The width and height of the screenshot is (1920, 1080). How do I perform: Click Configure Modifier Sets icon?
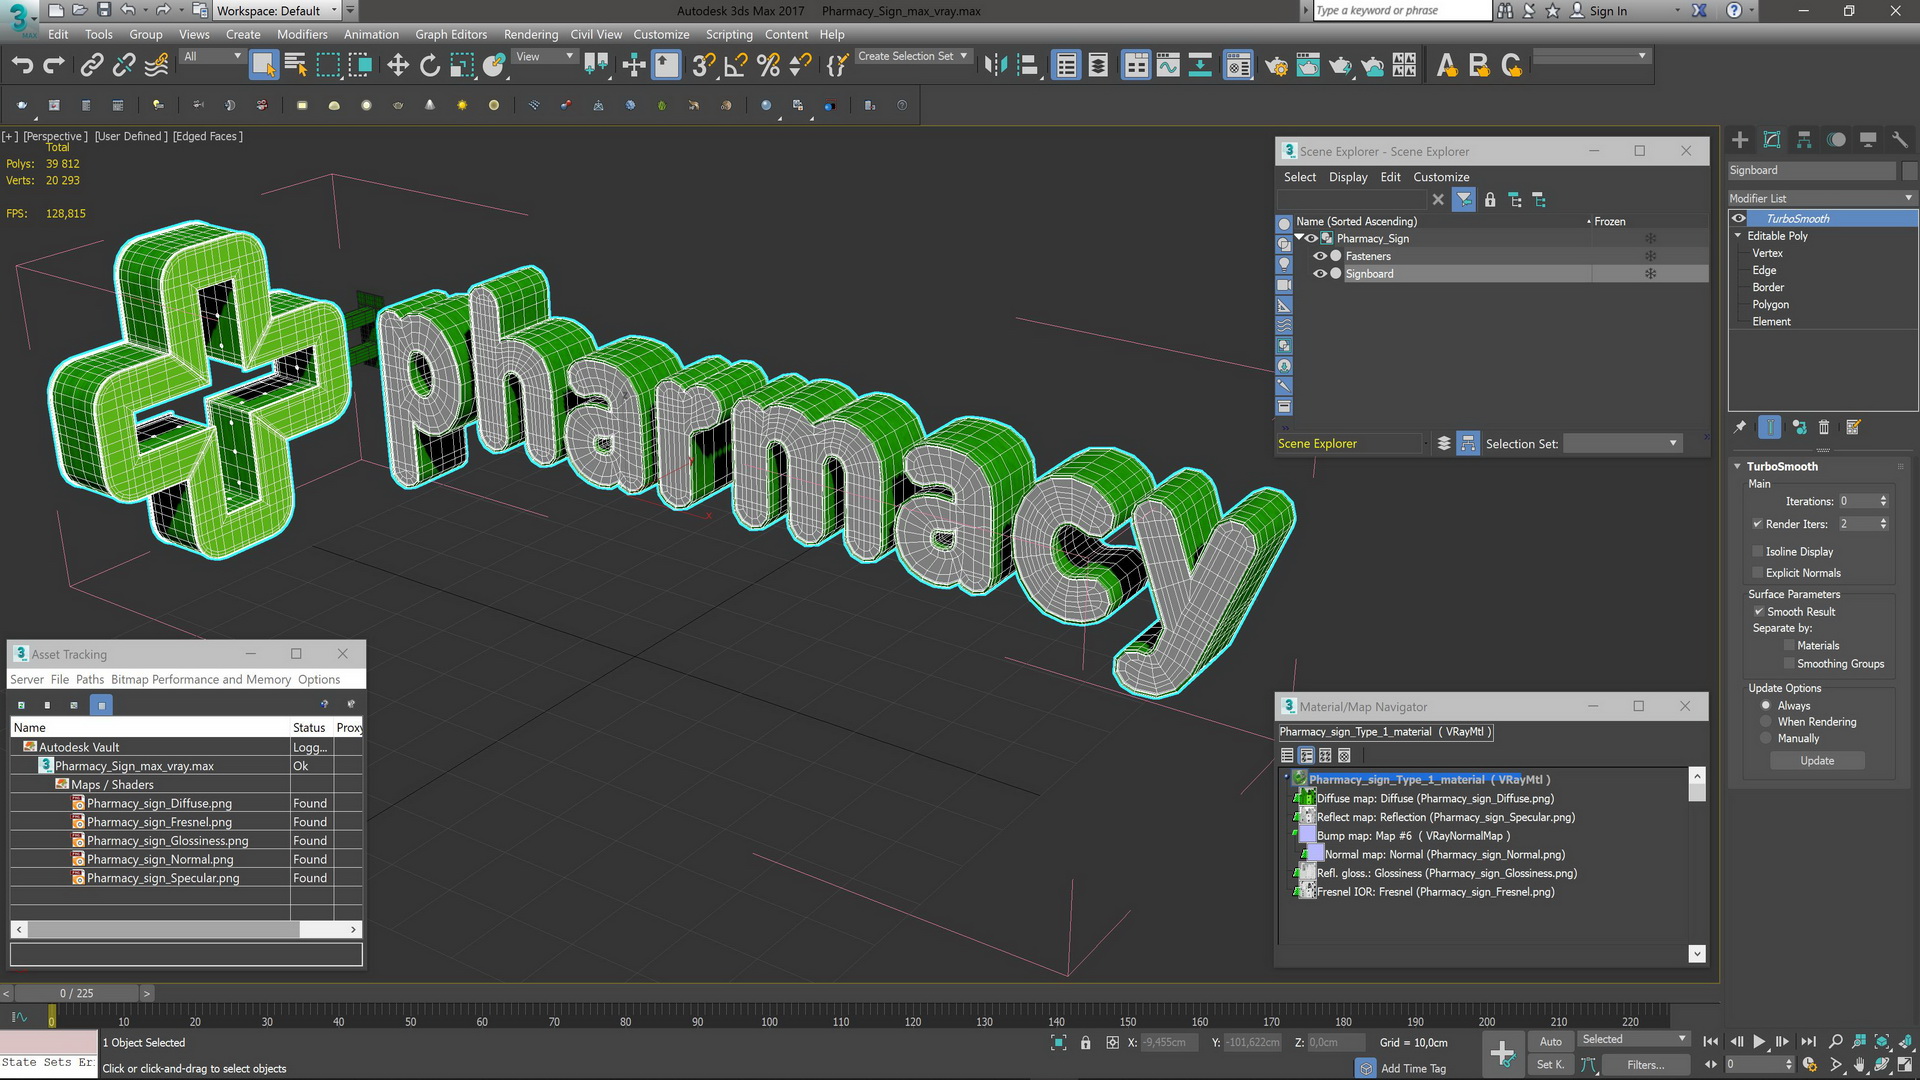pos(1853,427)
